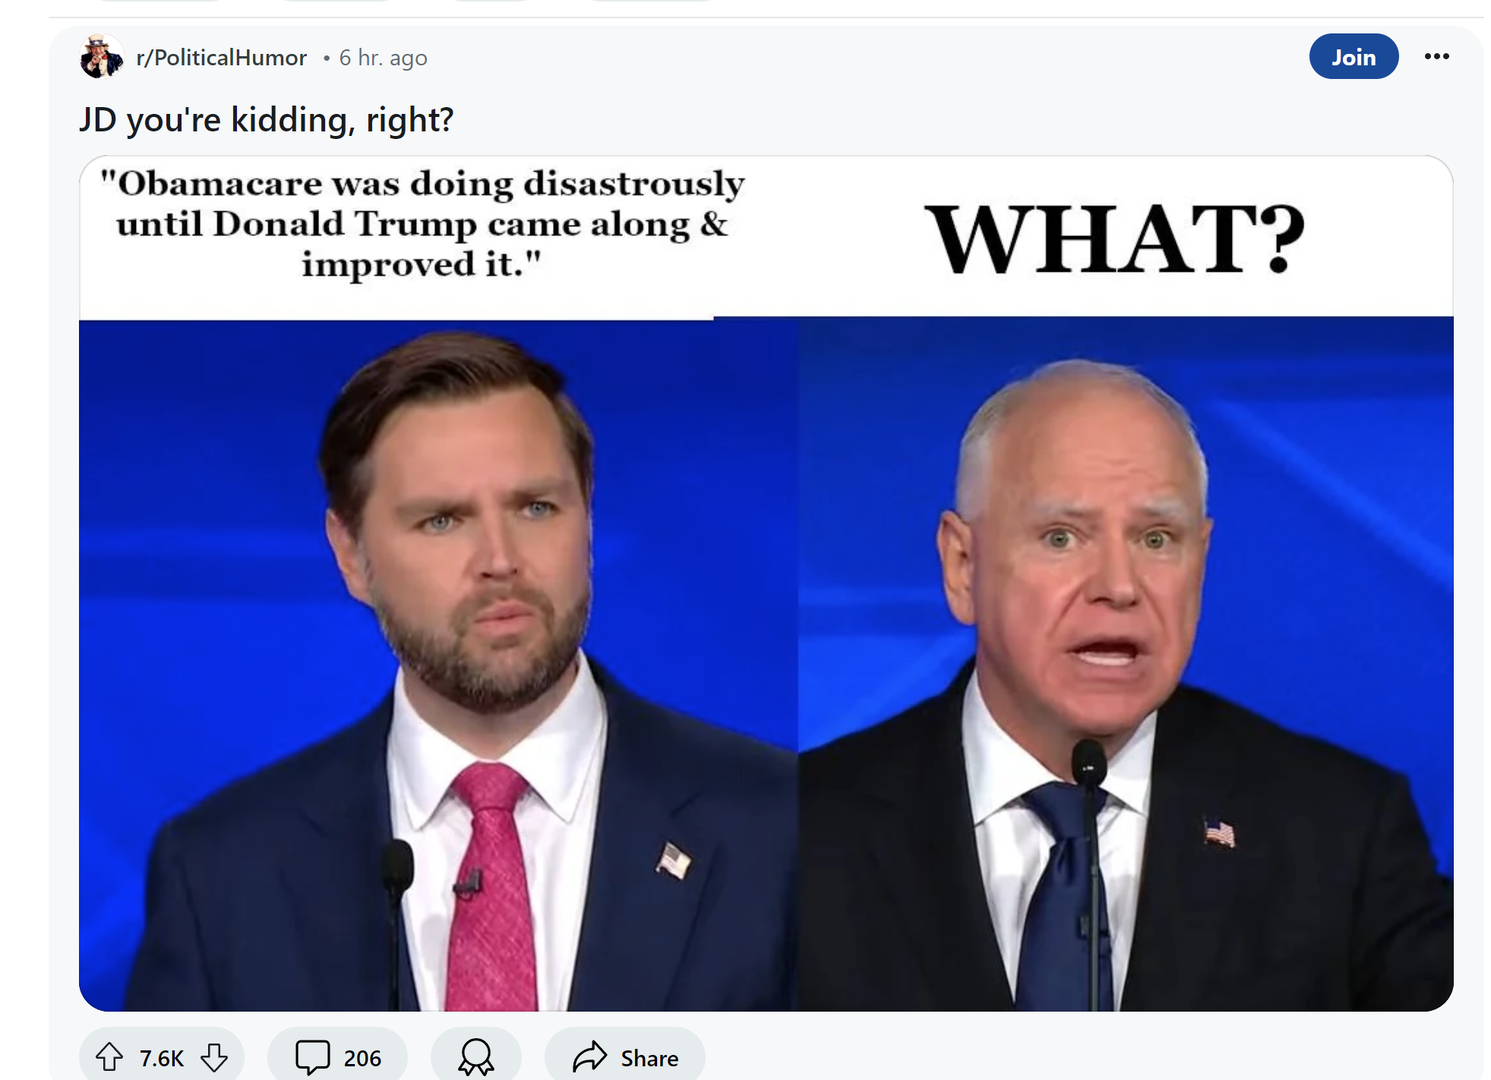Click the Obamacare quote text in meme

422,224
